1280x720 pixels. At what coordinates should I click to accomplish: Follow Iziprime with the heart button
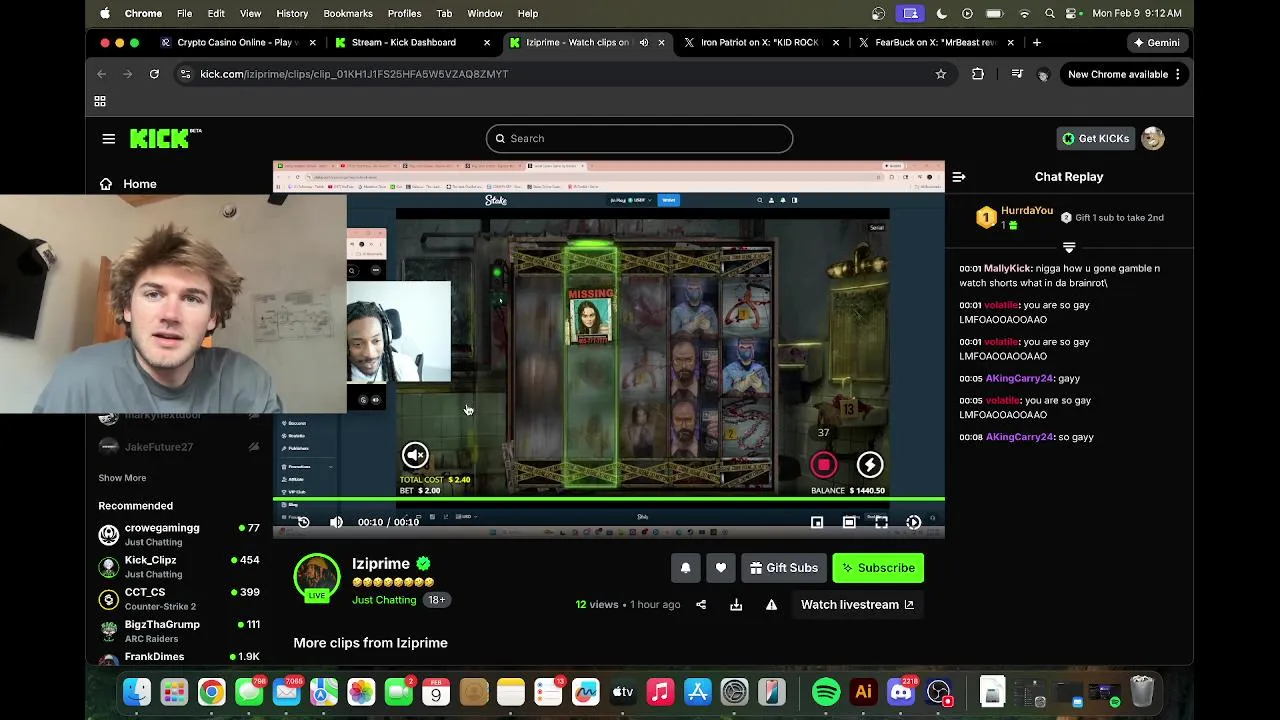click(x=721, y=568)
